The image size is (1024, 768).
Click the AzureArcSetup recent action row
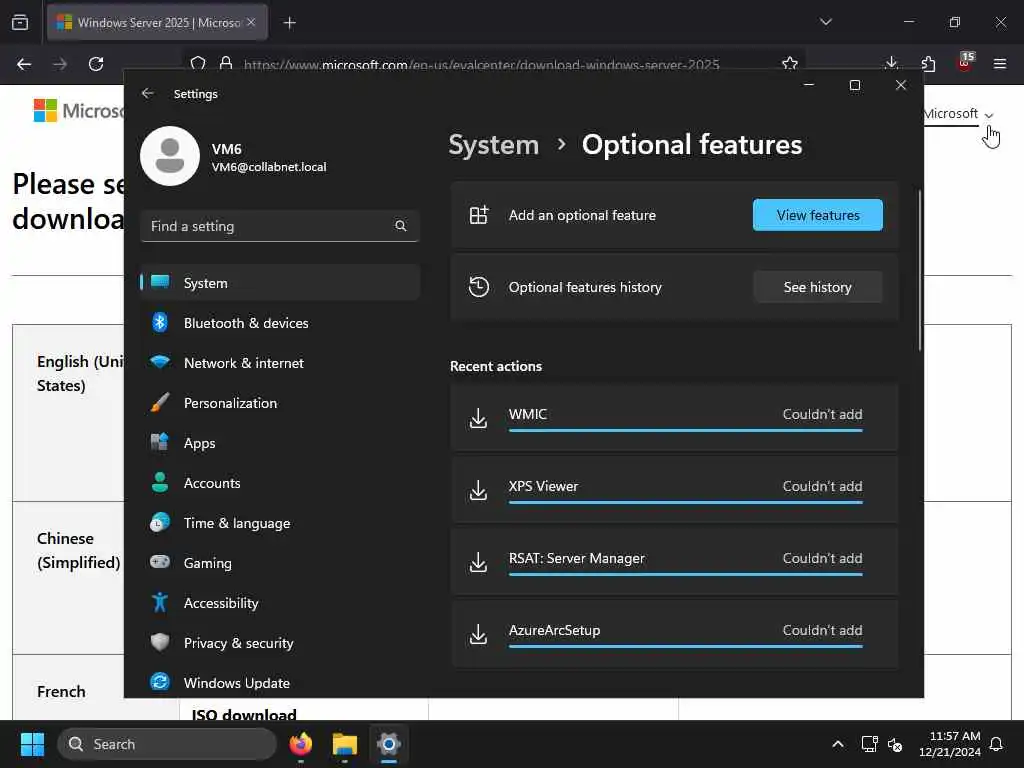674,633
